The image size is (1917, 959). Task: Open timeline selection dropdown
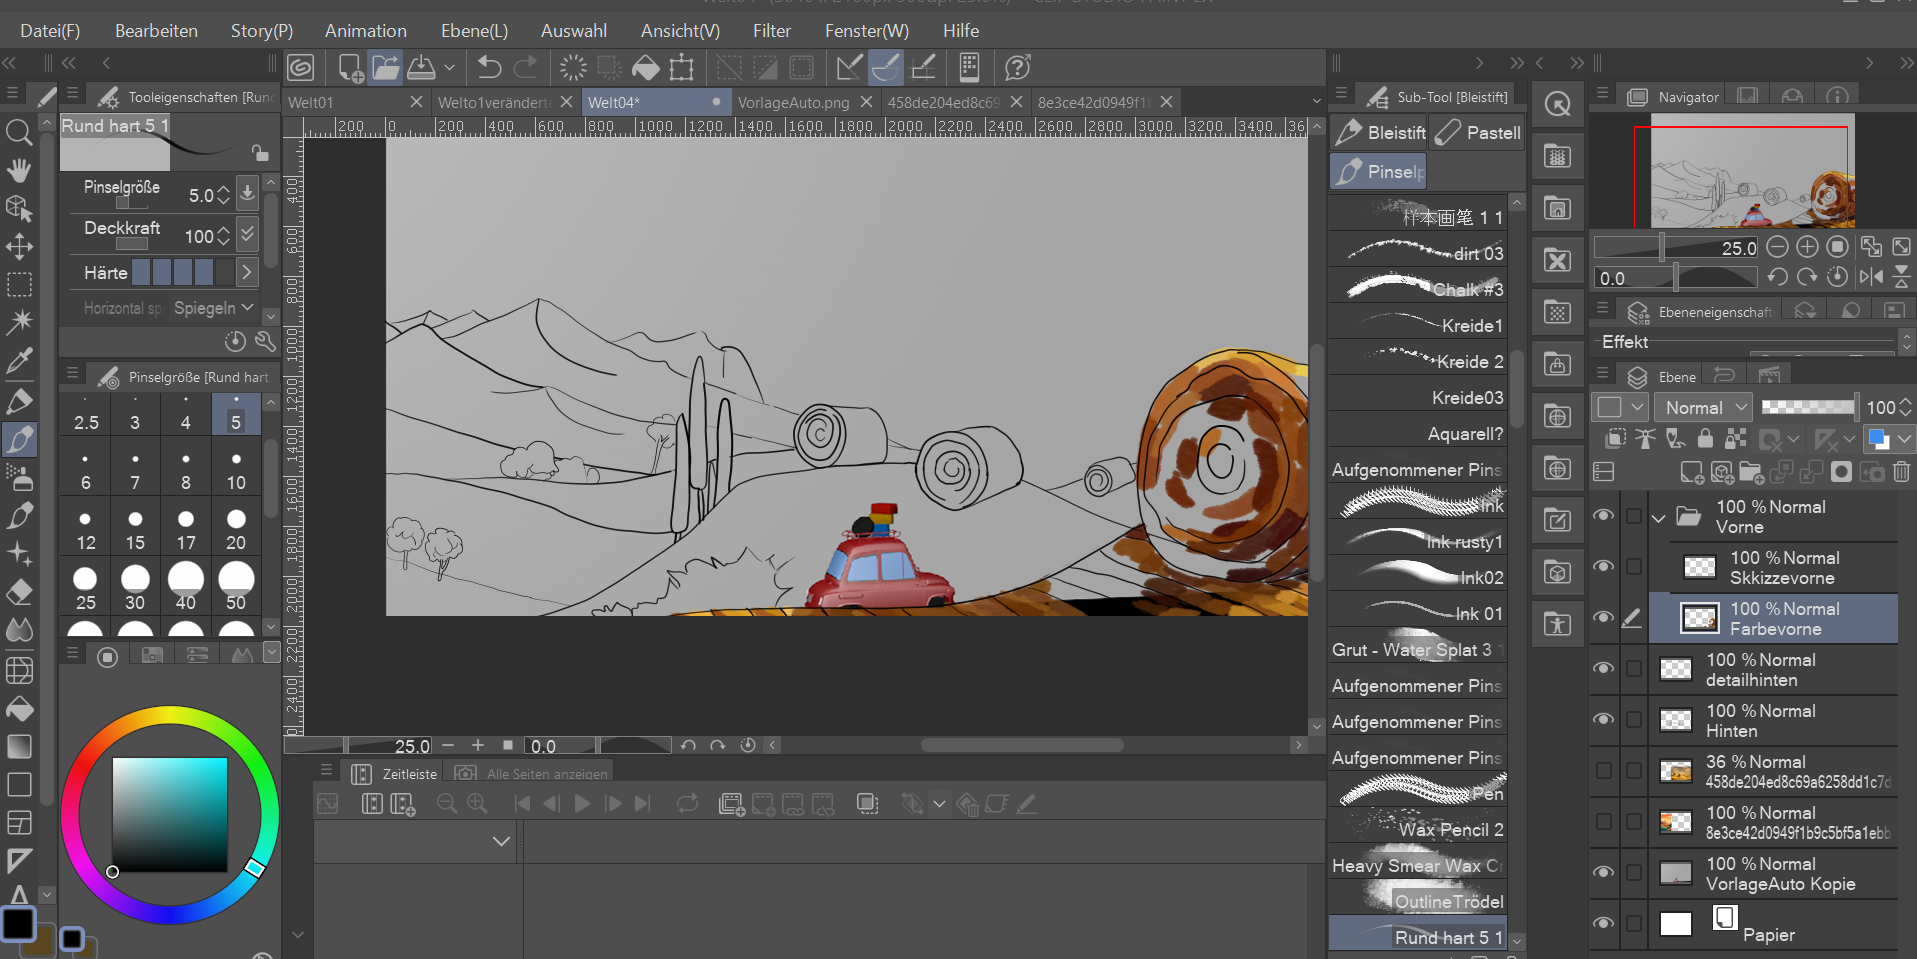click(x=502, y=842)
